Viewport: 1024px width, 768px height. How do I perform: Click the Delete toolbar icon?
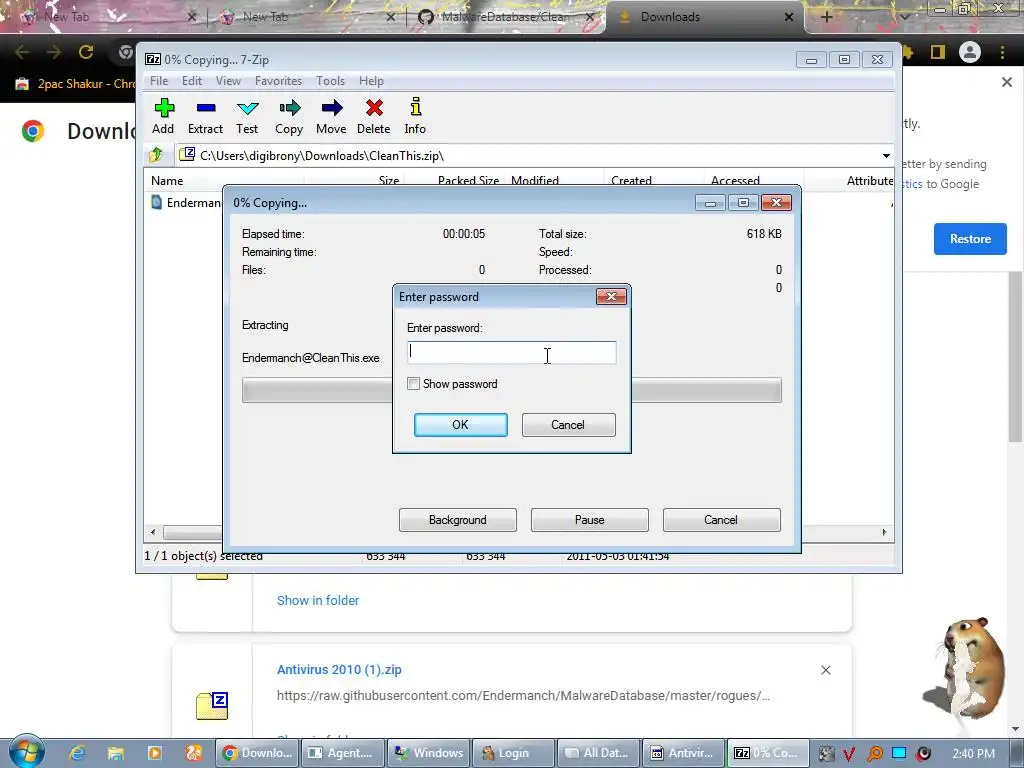tap(374, 116)
